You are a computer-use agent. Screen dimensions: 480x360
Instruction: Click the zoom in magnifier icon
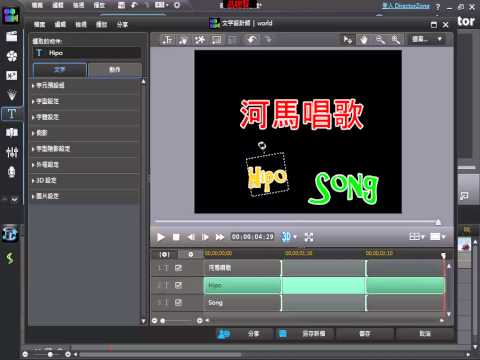point(396,40)
